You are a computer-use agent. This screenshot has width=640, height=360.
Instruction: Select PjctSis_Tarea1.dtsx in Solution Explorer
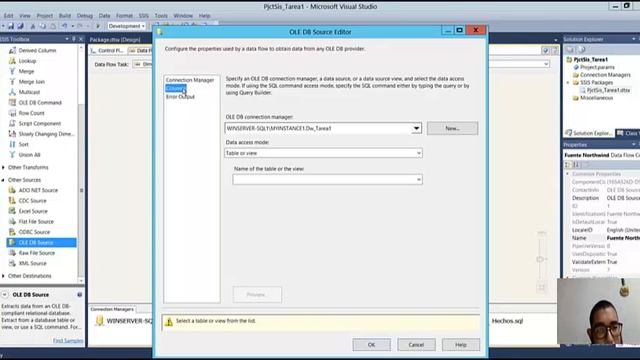coord(608,90)
